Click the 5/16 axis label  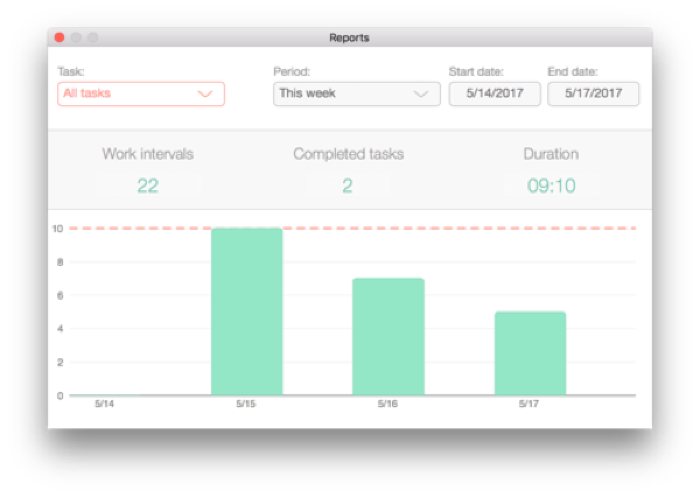click(x=388, y=404)
